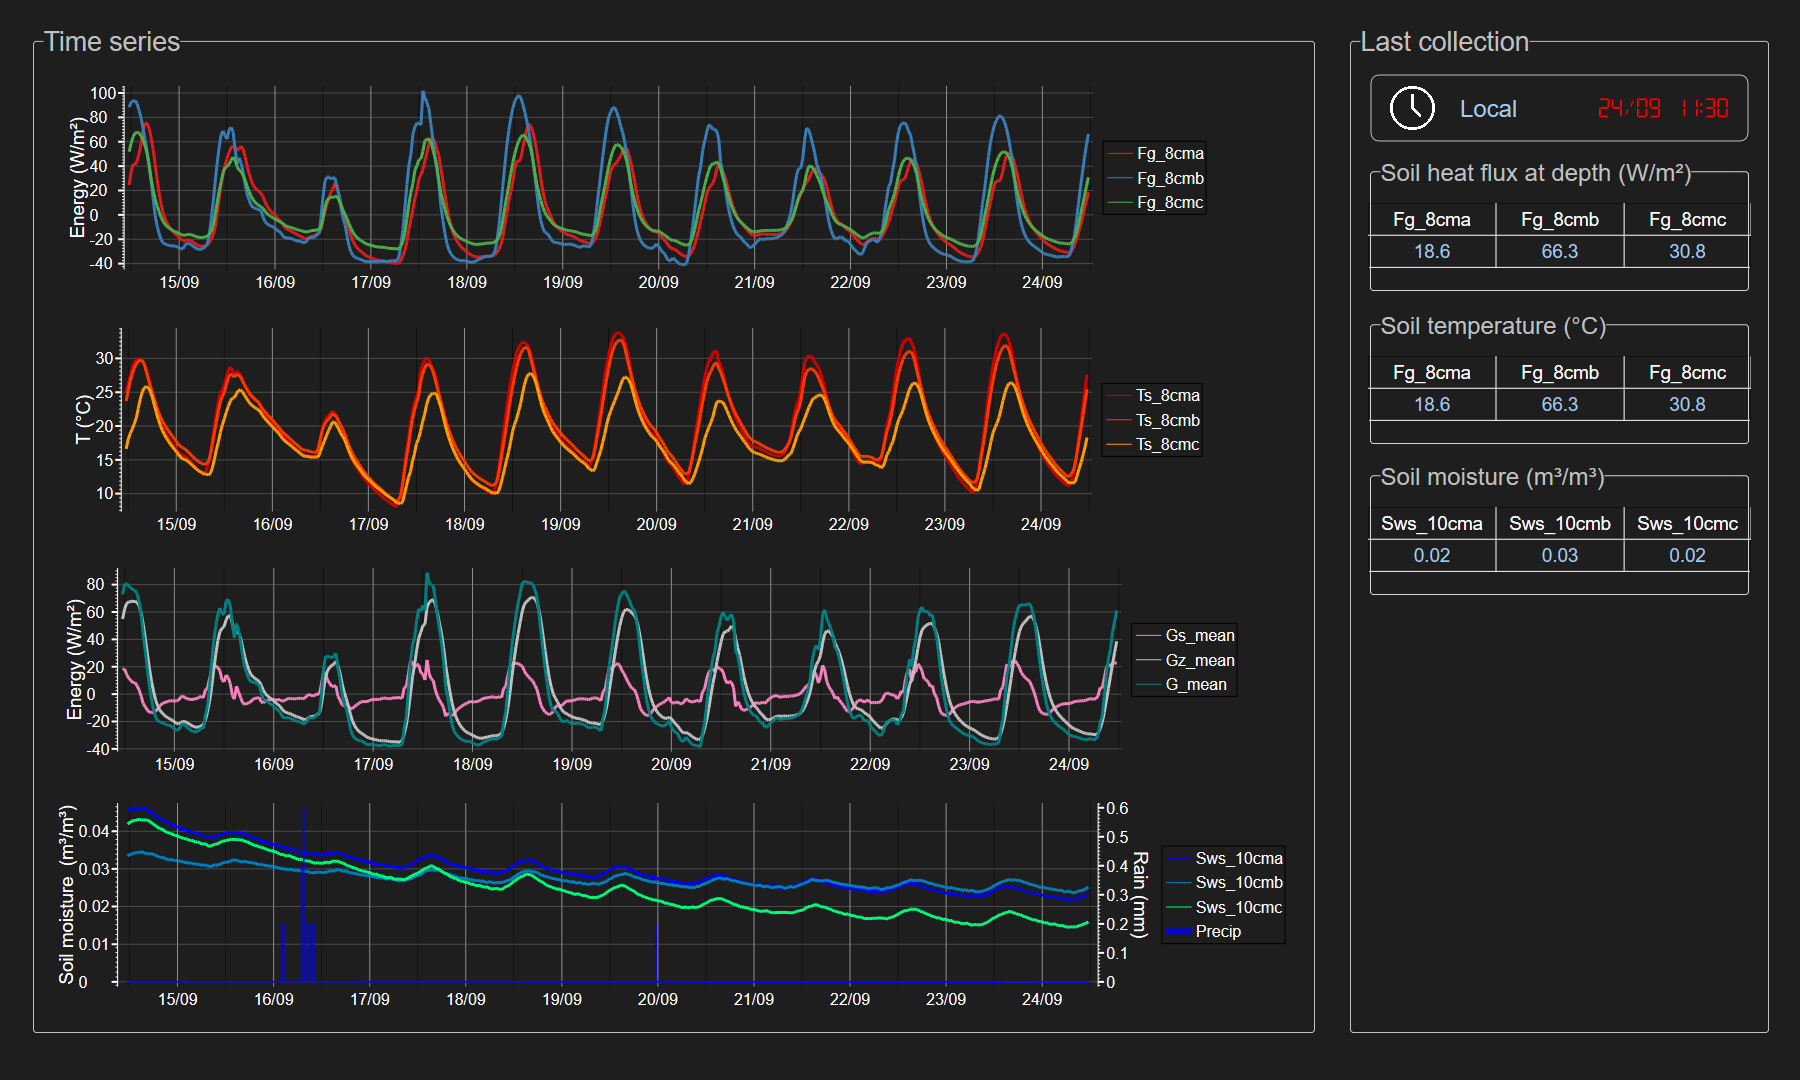Toggle Fg_8cmb series in the chart legend
1800x1080 pixels.
tap(1169, 178)
